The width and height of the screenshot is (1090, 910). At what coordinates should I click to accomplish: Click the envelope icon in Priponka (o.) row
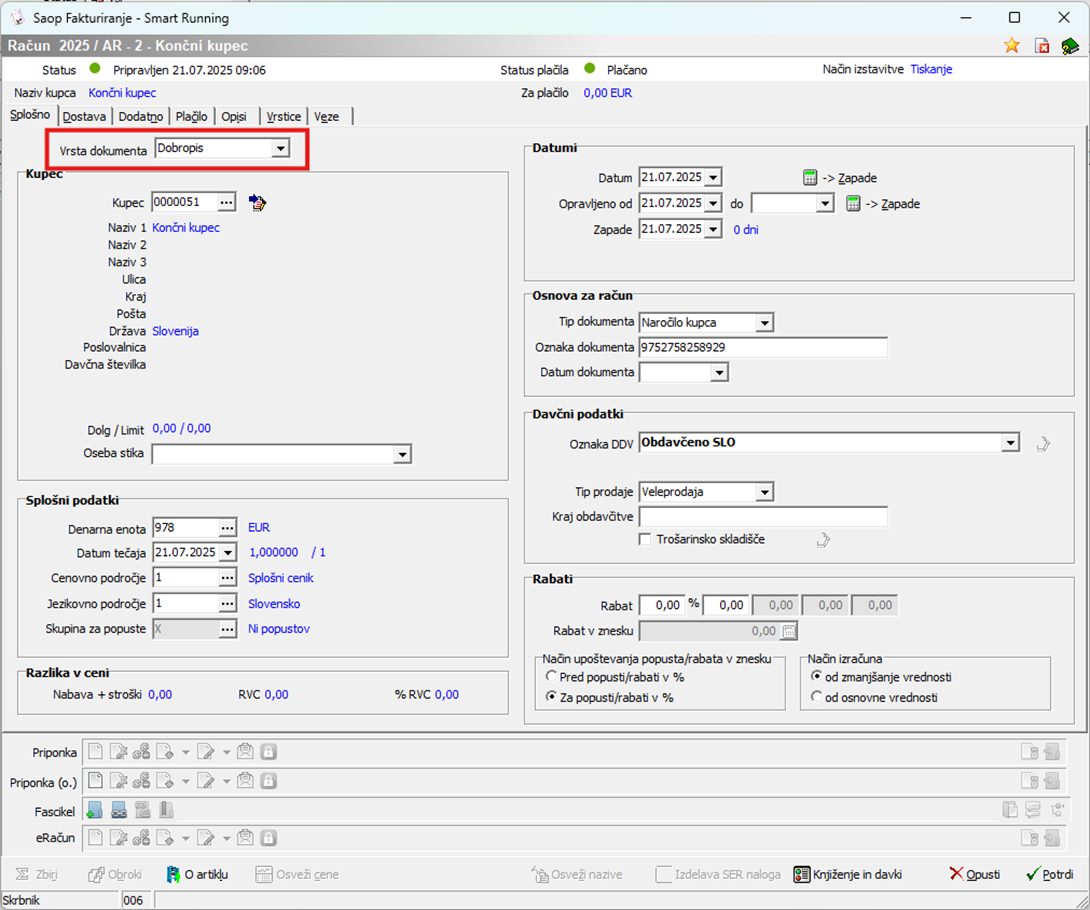[x=245, y=781]
